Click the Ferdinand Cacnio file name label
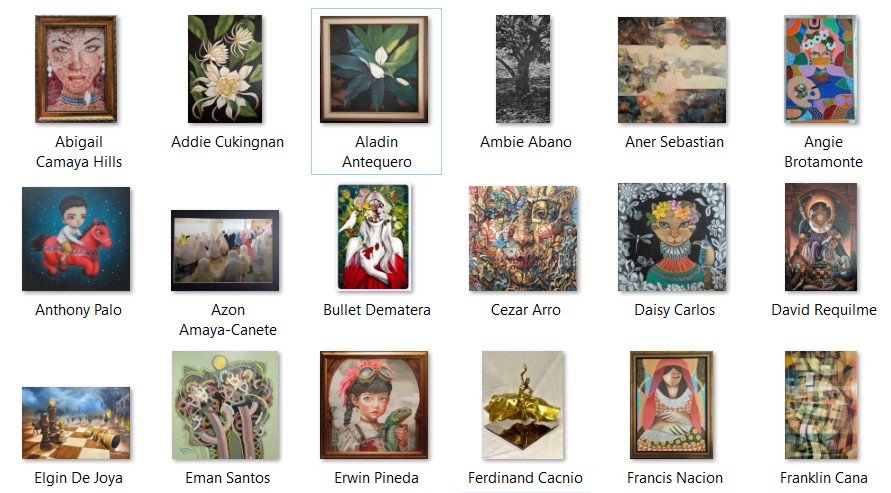The width and height of the screenshot is (891, 493). tap(525, 478)
